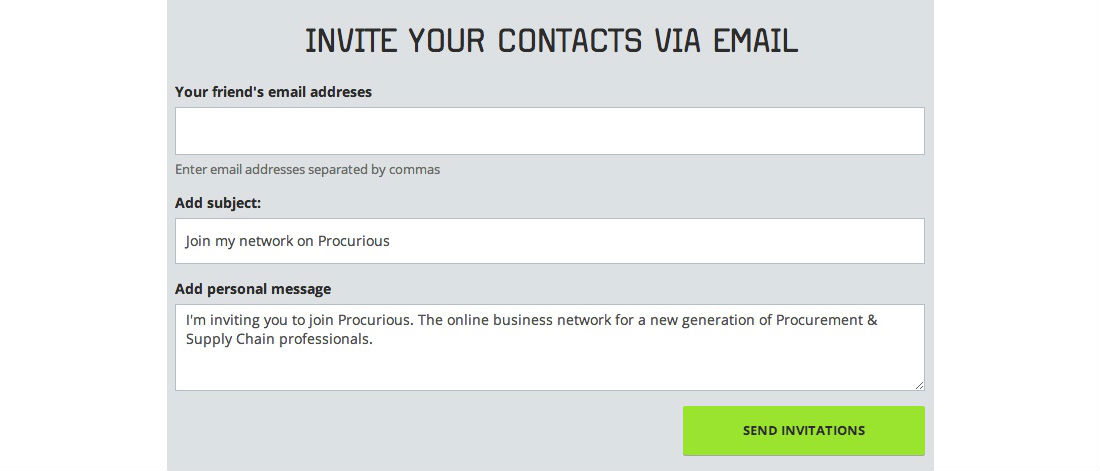Place cursor on 'Join my network on Procurious' text
The height and width of the screenshot is (471, 1100).
coord(288,241)
